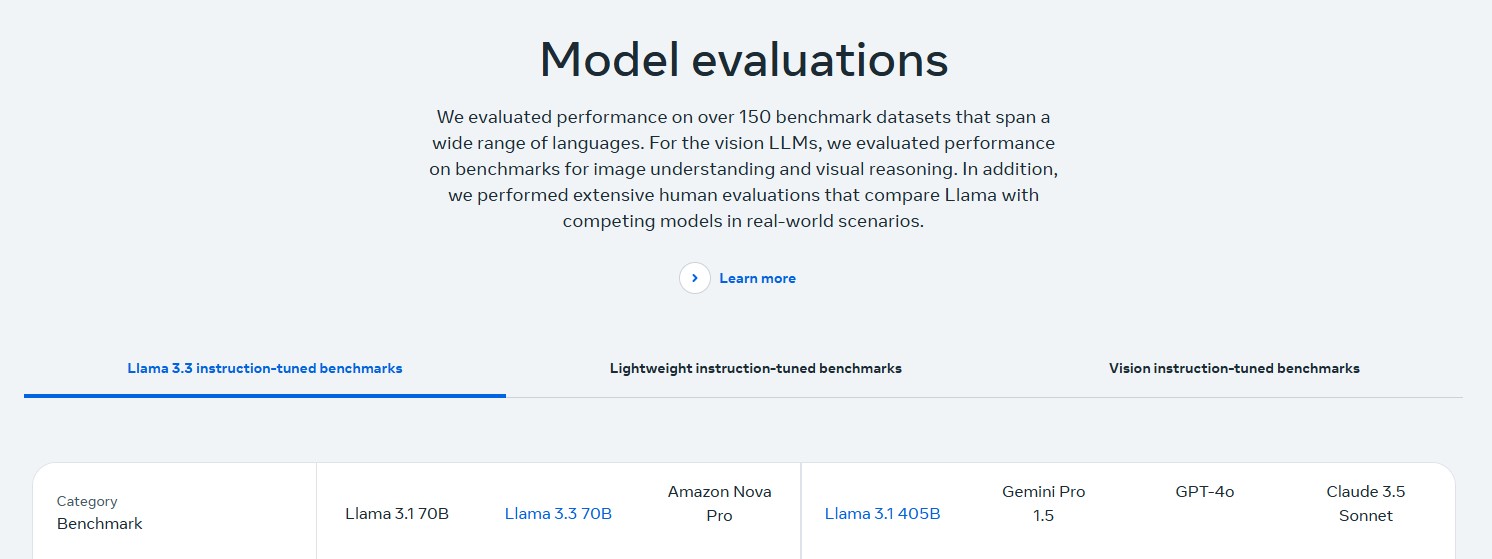The height and width of the screenshot is (559, 1492).
Task: Click the Model evaluations heading
Action: tap(744, 59)
